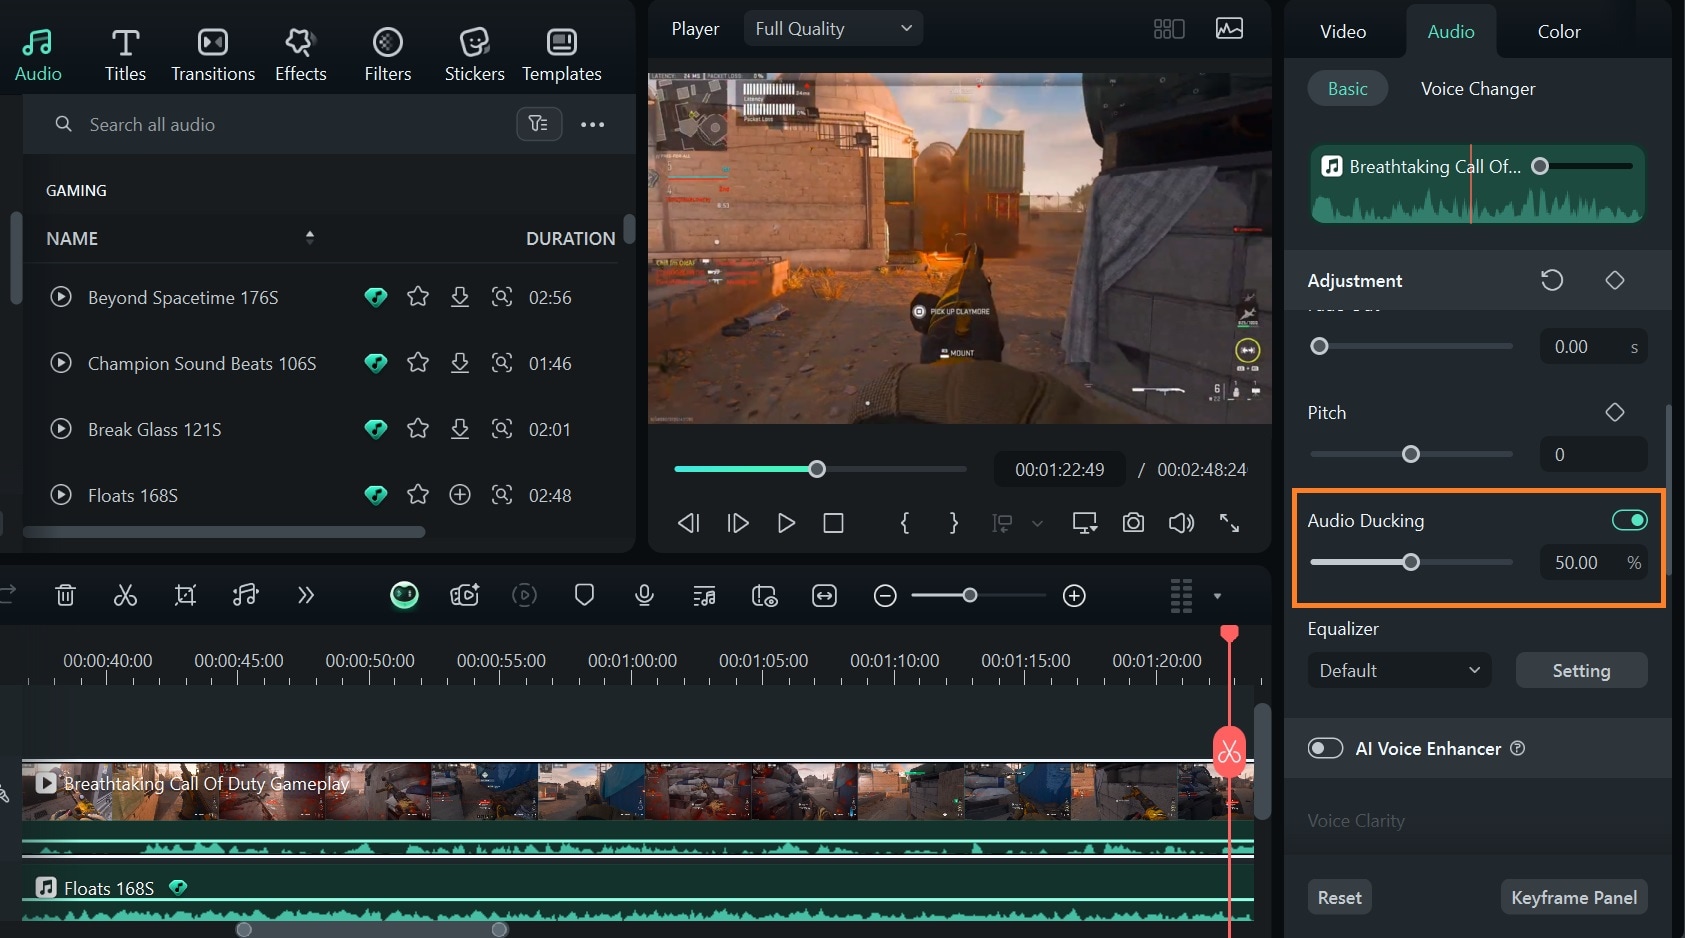The image size is (1685, 938).
Task: Disable the Audio Ducking toggle
Action: pos(1629,520)
